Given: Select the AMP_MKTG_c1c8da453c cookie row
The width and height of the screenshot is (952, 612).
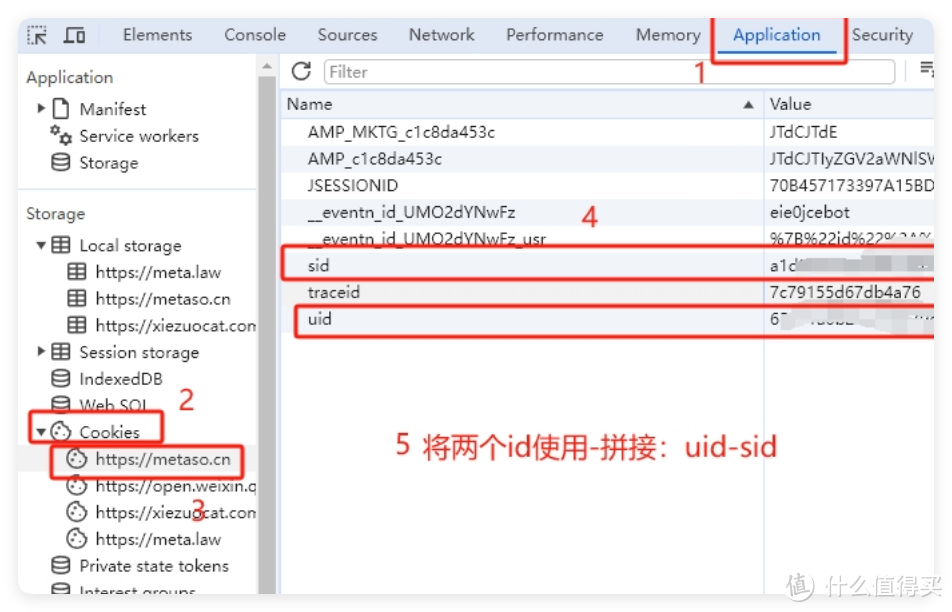Looking at the screenshot, I should [607, 132].
